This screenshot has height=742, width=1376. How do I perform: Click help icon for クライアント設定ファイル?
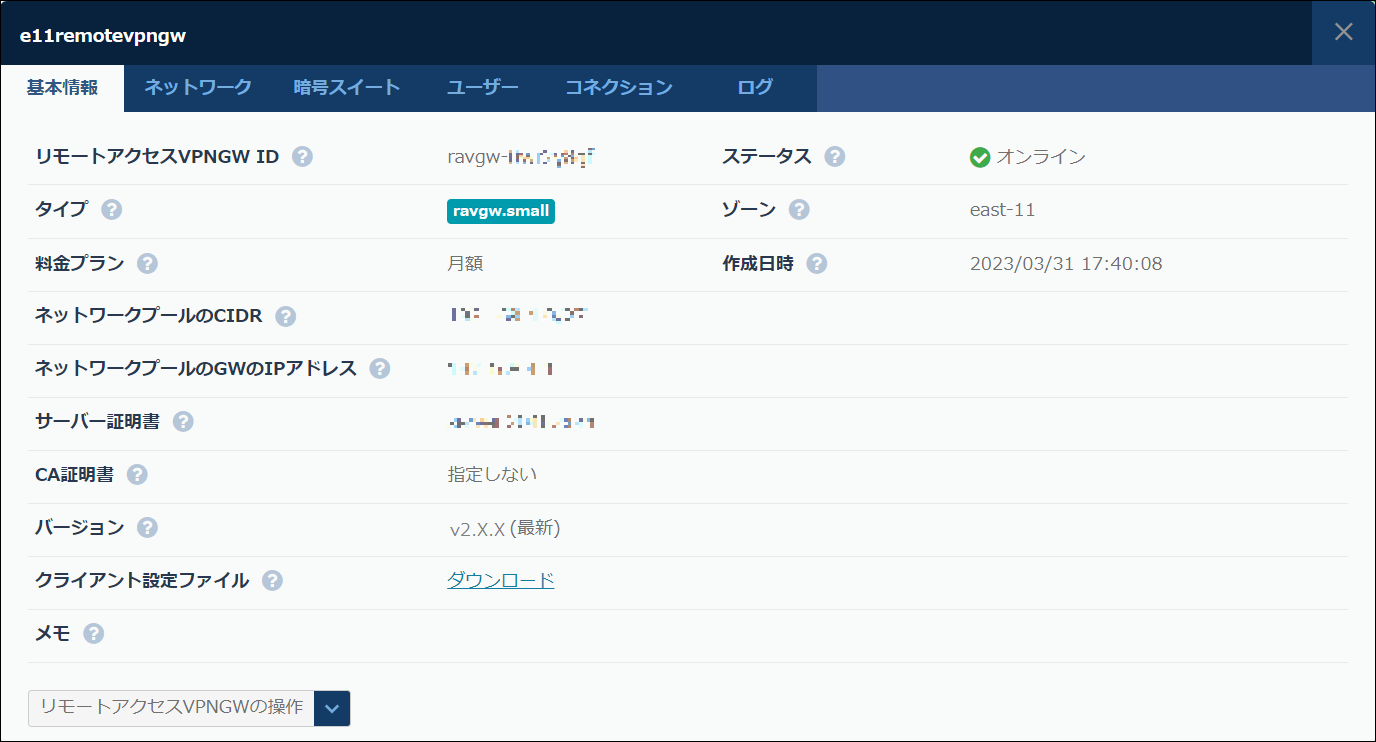[x=271, y=579]
